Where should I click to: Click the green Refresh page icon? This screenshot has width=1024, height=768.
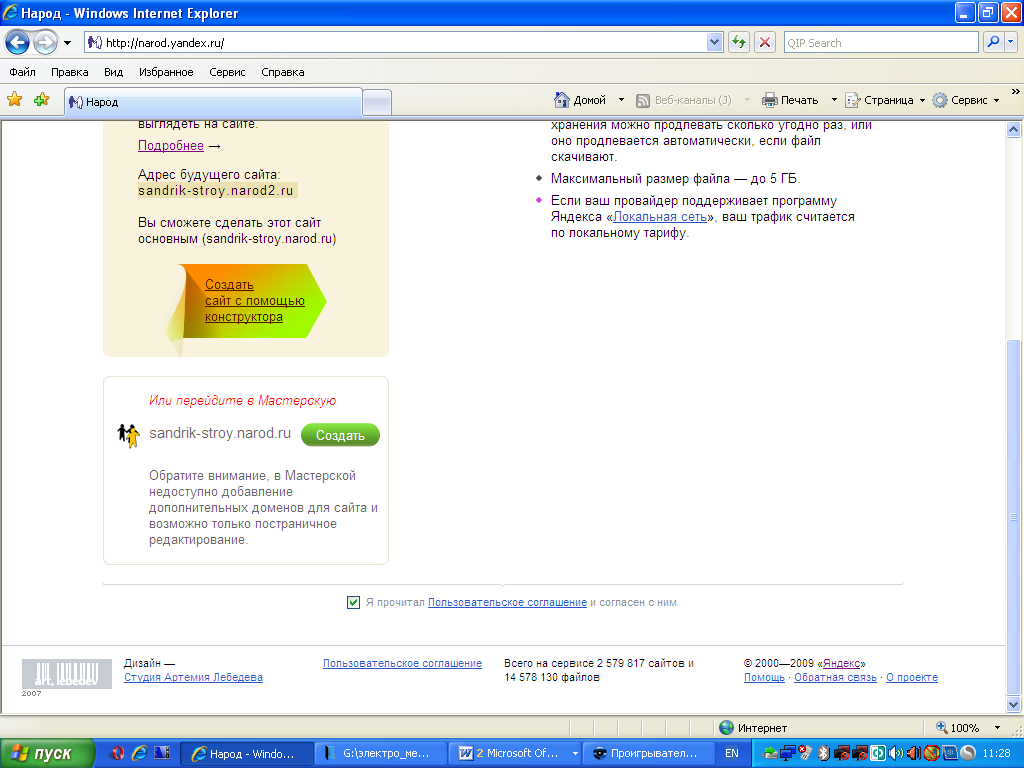click(x=739, y=43)
